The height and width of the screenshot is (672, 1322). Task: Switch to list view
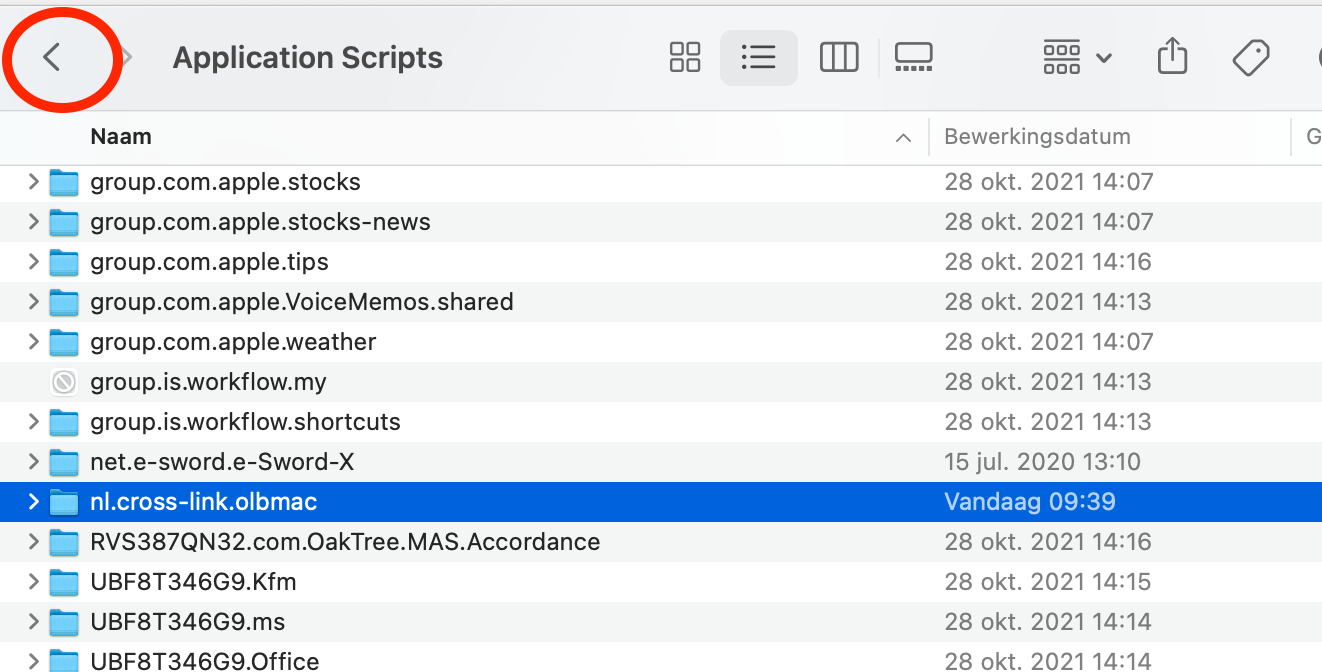pyautogui.click(x=759, y=57)
